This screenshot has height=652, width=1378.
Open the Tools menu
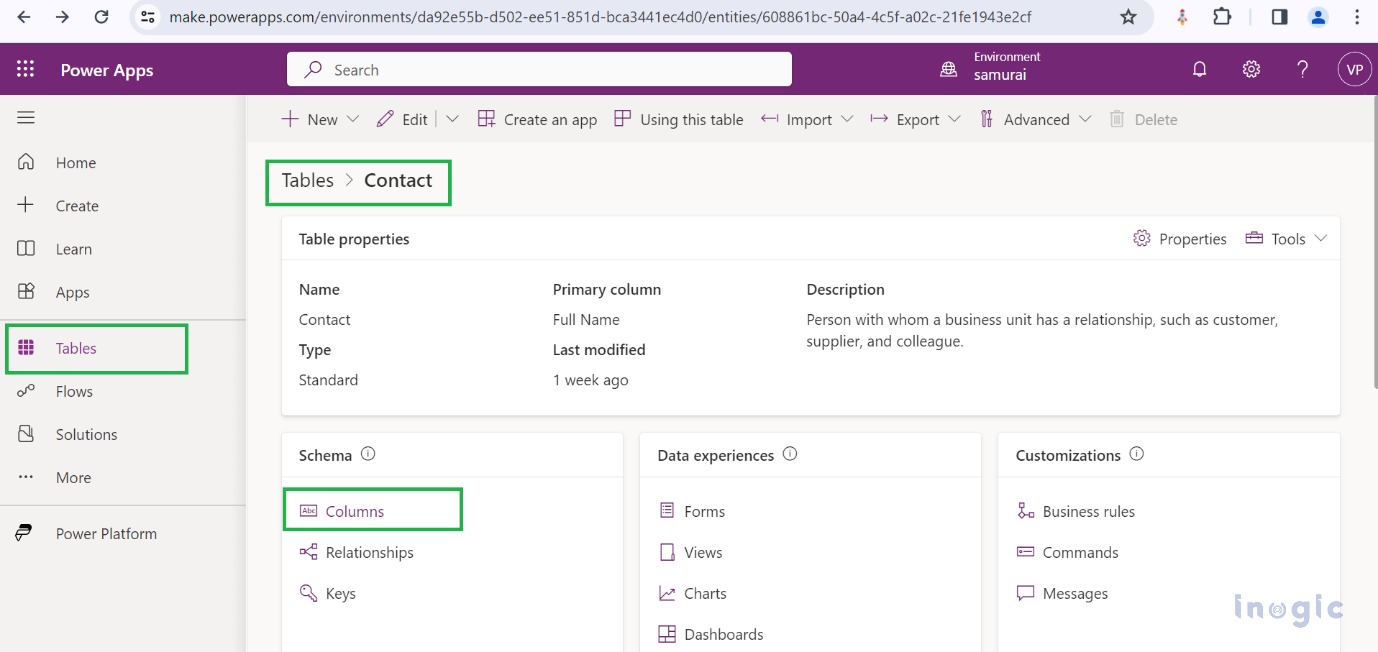[1276, 238]
